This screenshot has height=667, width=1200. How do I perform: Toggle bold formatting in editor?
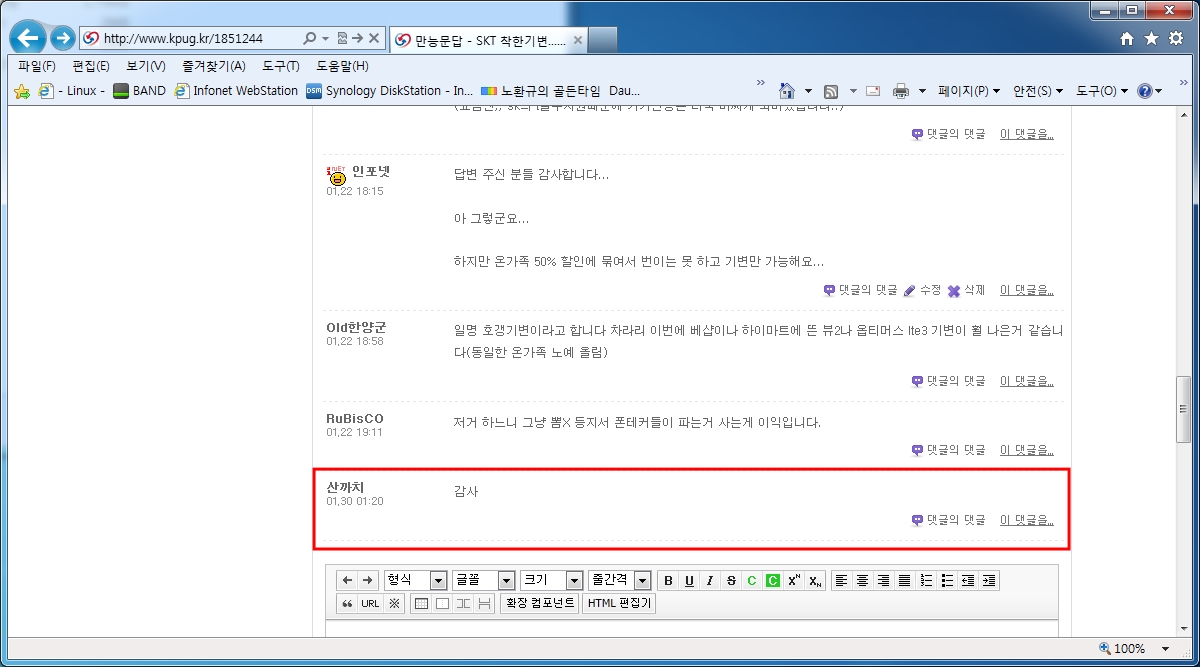(668, 581)
